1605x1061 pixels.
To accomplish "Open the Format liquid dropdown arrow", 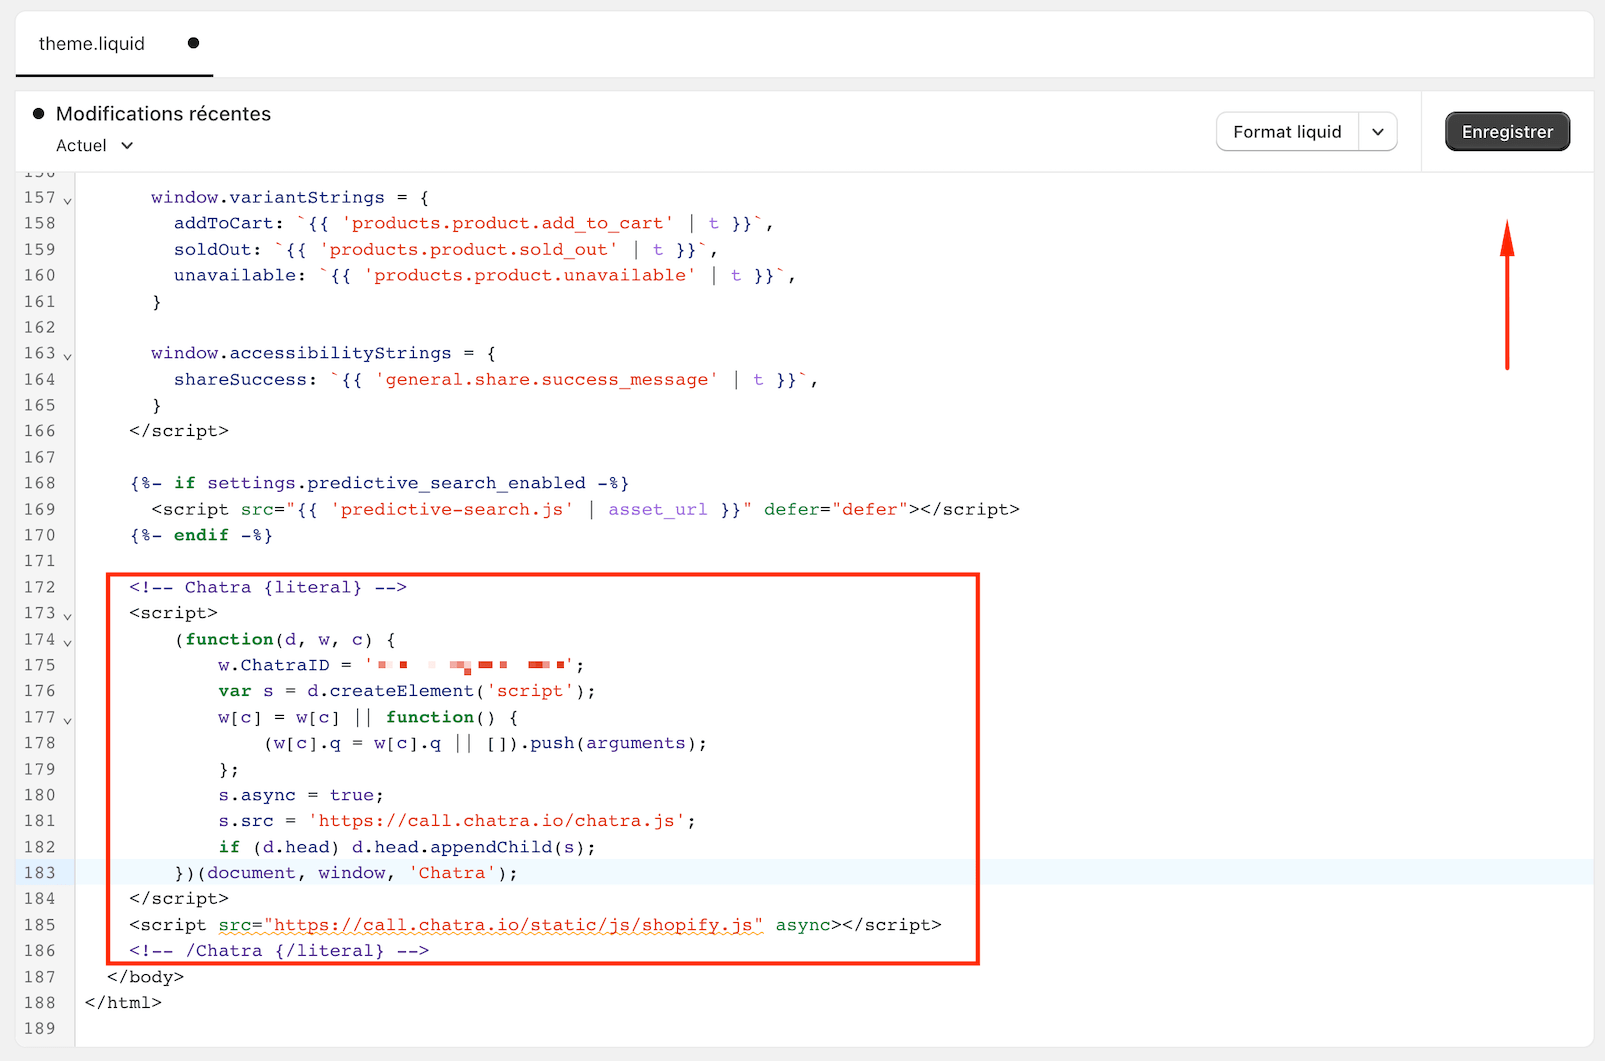I will tap(1378, 131).
